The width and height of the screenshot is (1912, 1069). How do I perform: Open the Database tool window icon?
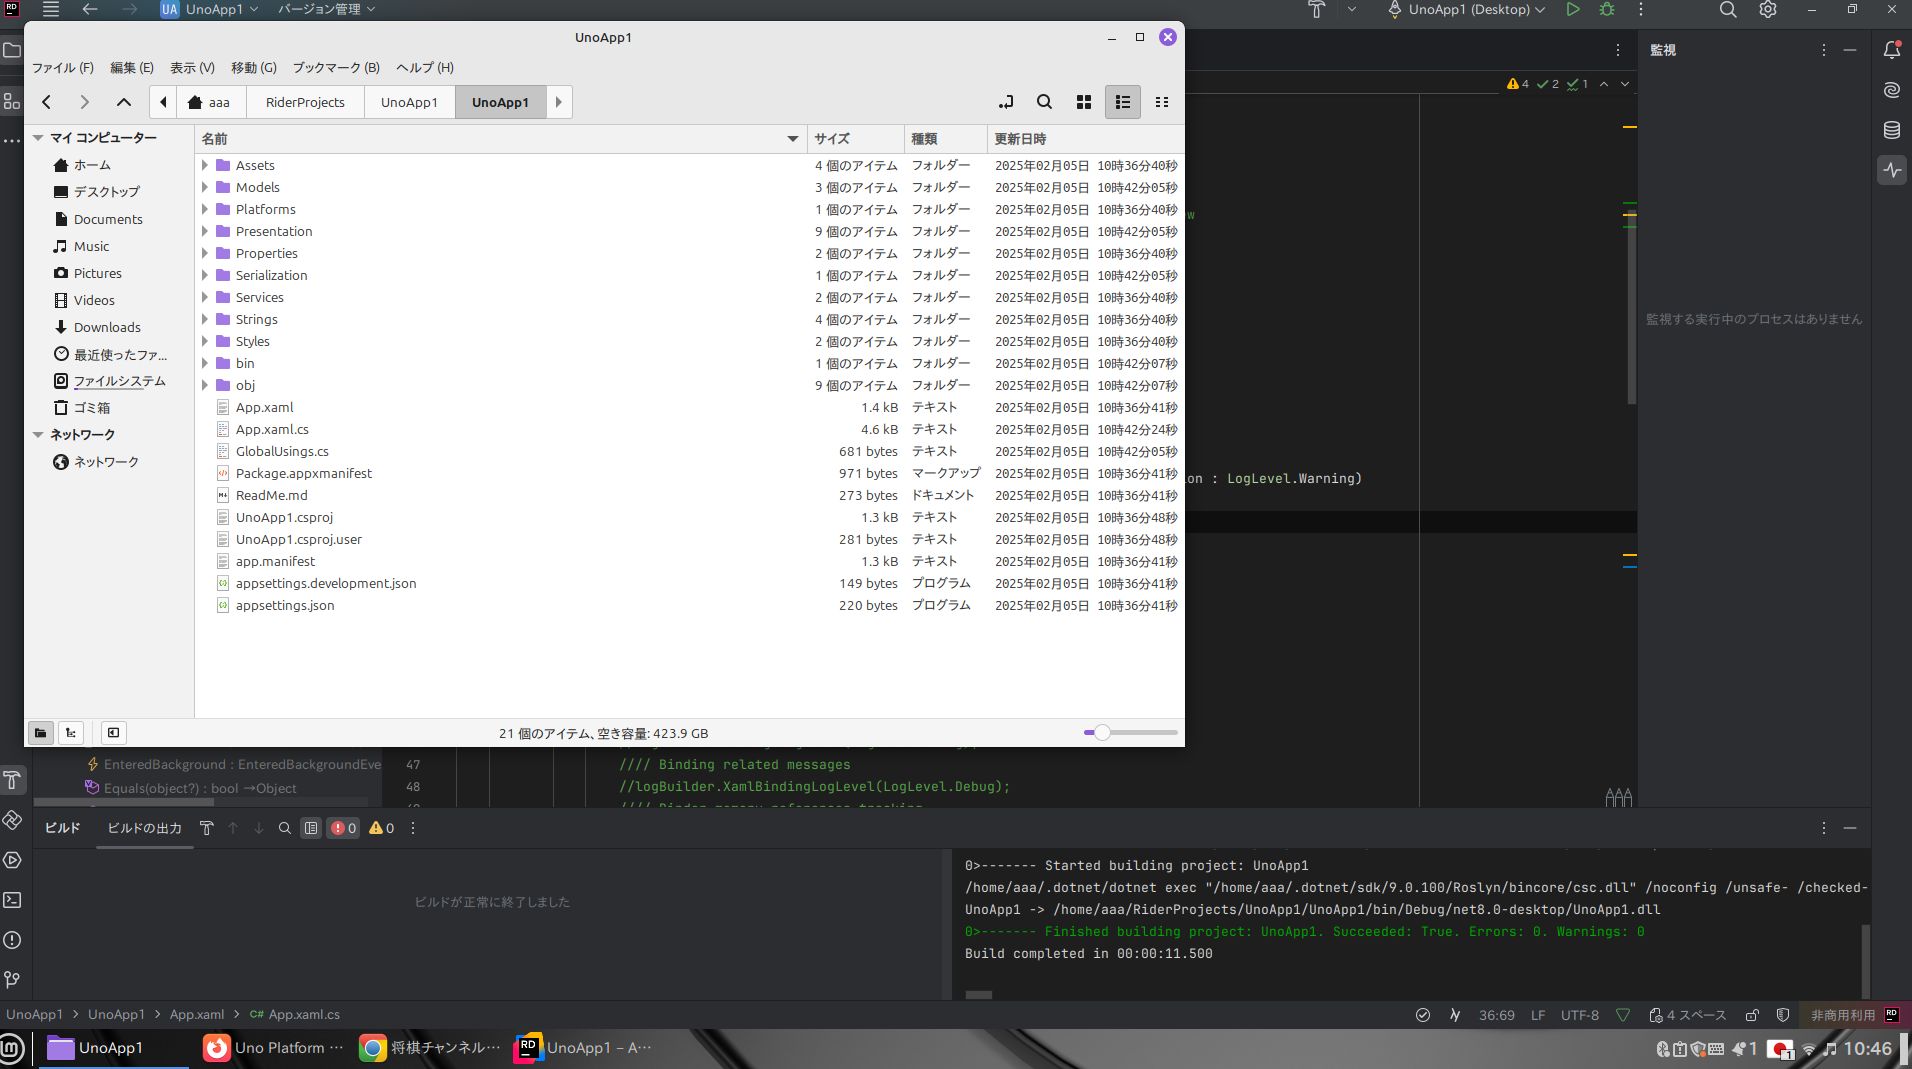point(1892,130)
